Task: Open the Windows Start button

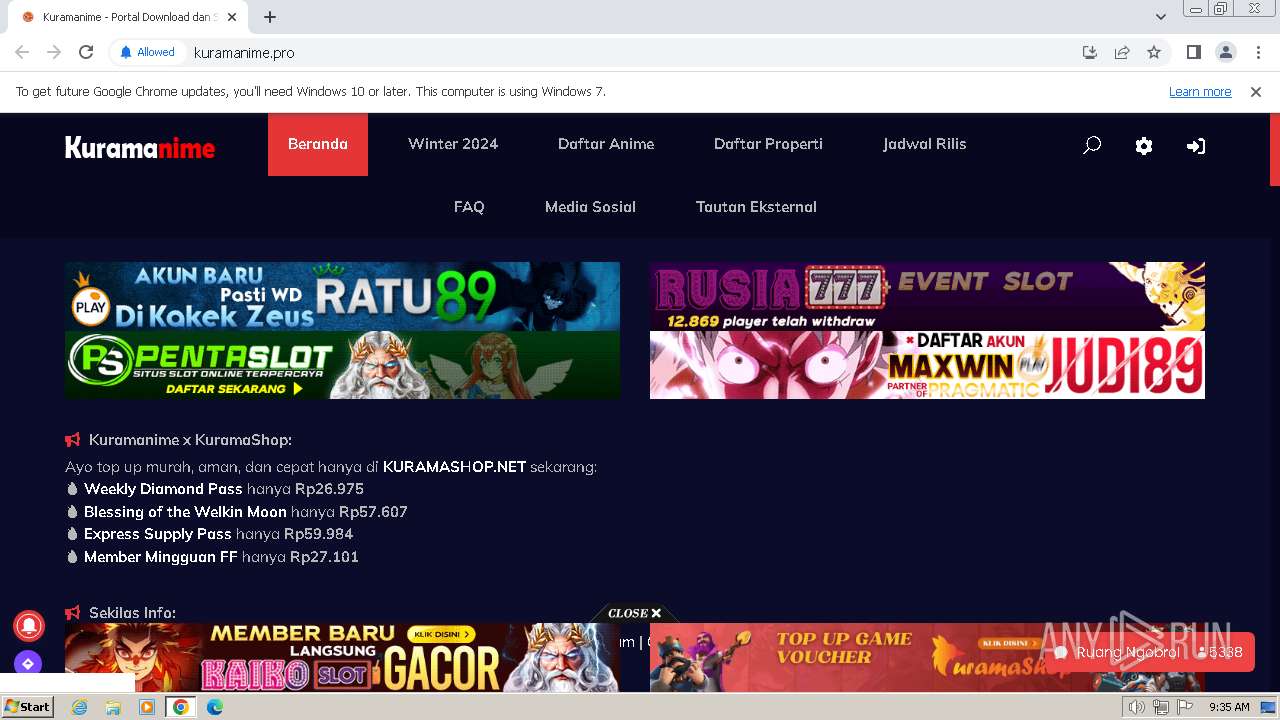Action: pos(28,707)
